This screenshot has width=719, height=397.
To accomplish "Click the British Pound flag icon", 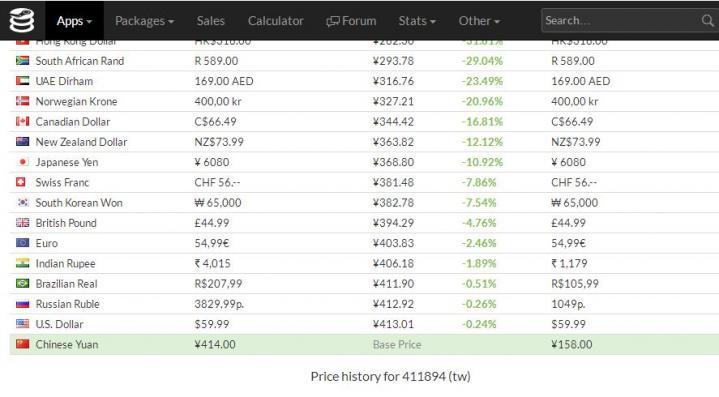I will tap(22, 223).
